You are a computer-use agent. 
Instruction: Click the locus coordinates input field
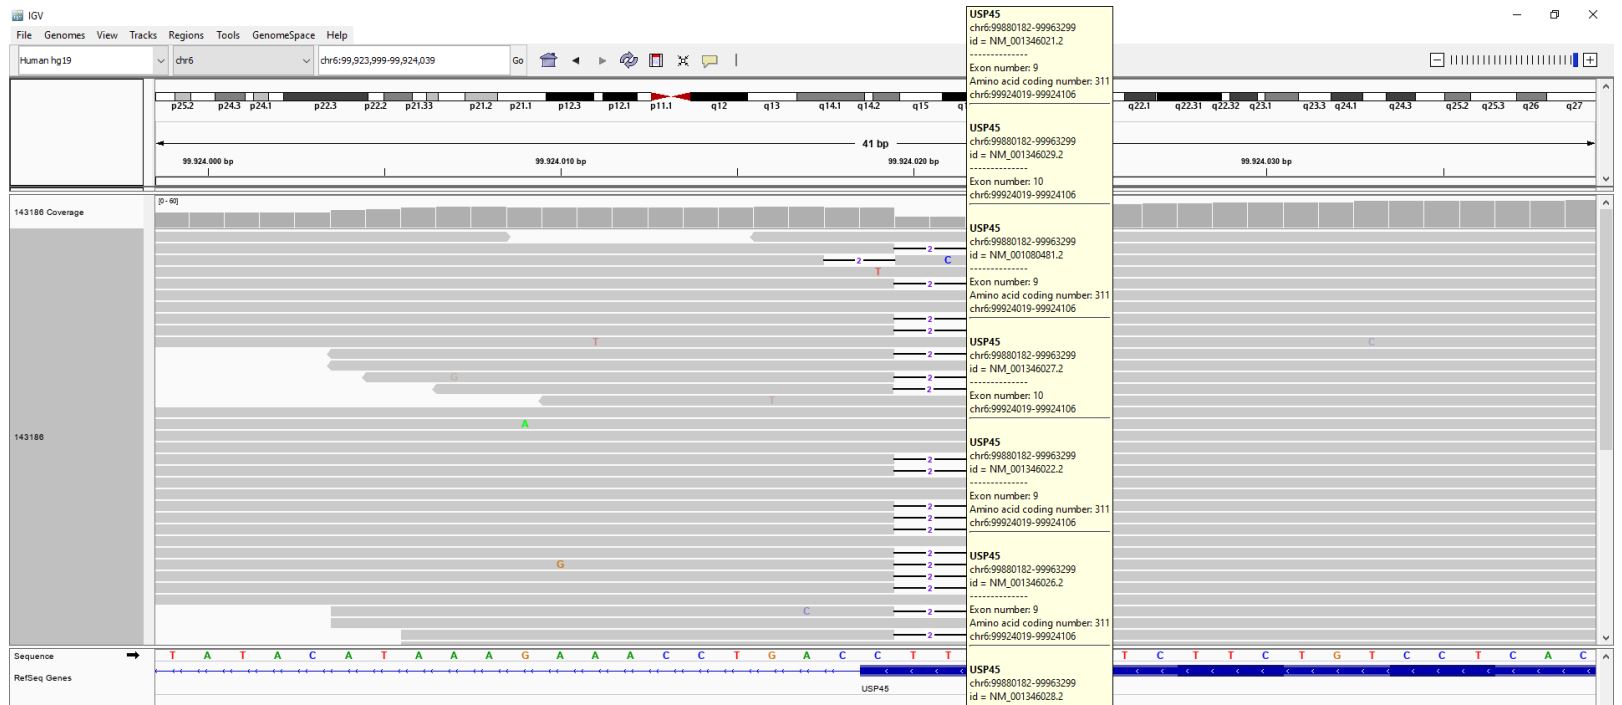click(412, 60)
